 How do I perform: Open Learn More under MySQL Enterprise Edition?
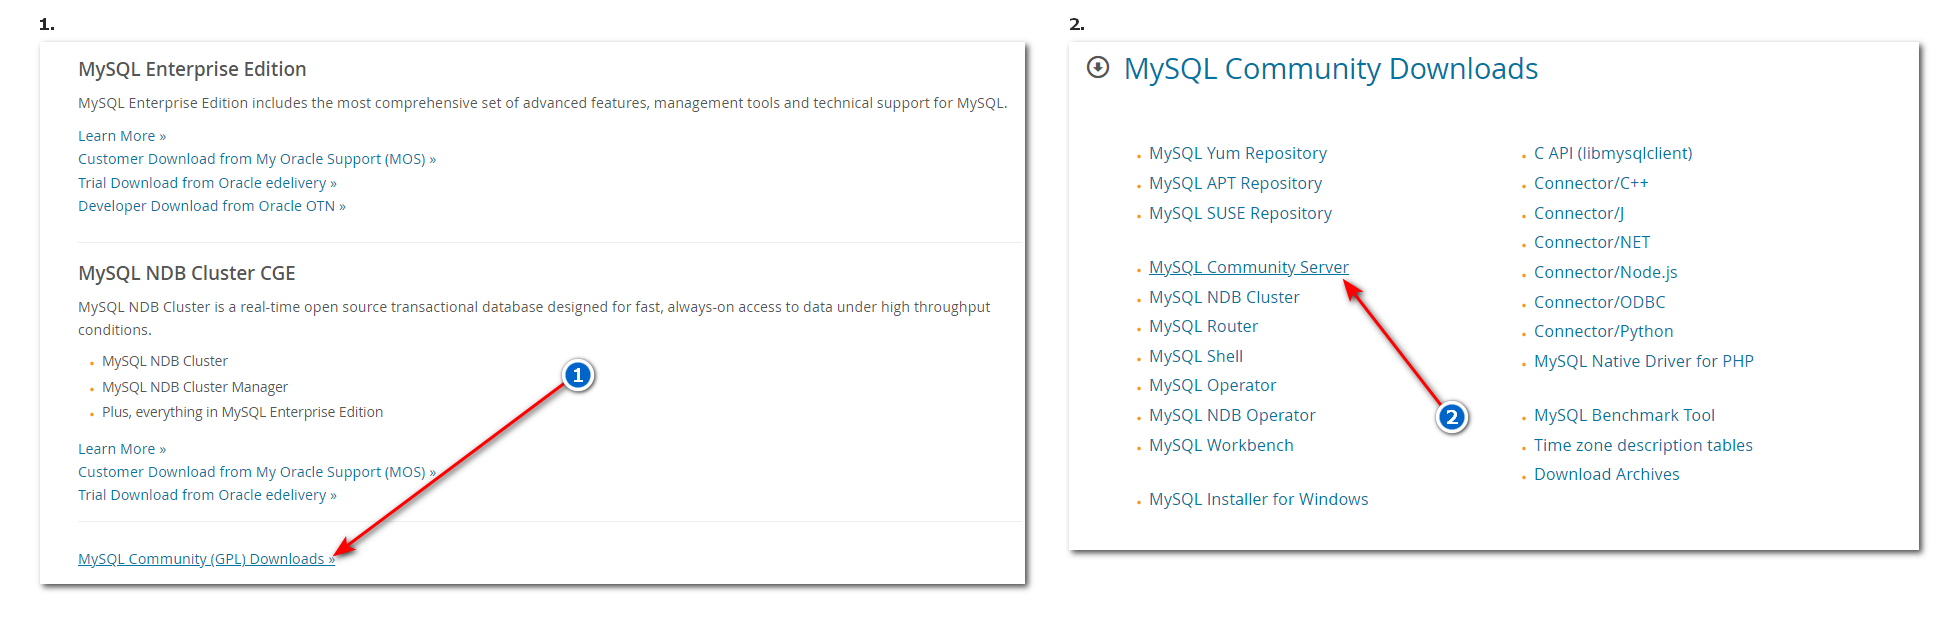122,136
